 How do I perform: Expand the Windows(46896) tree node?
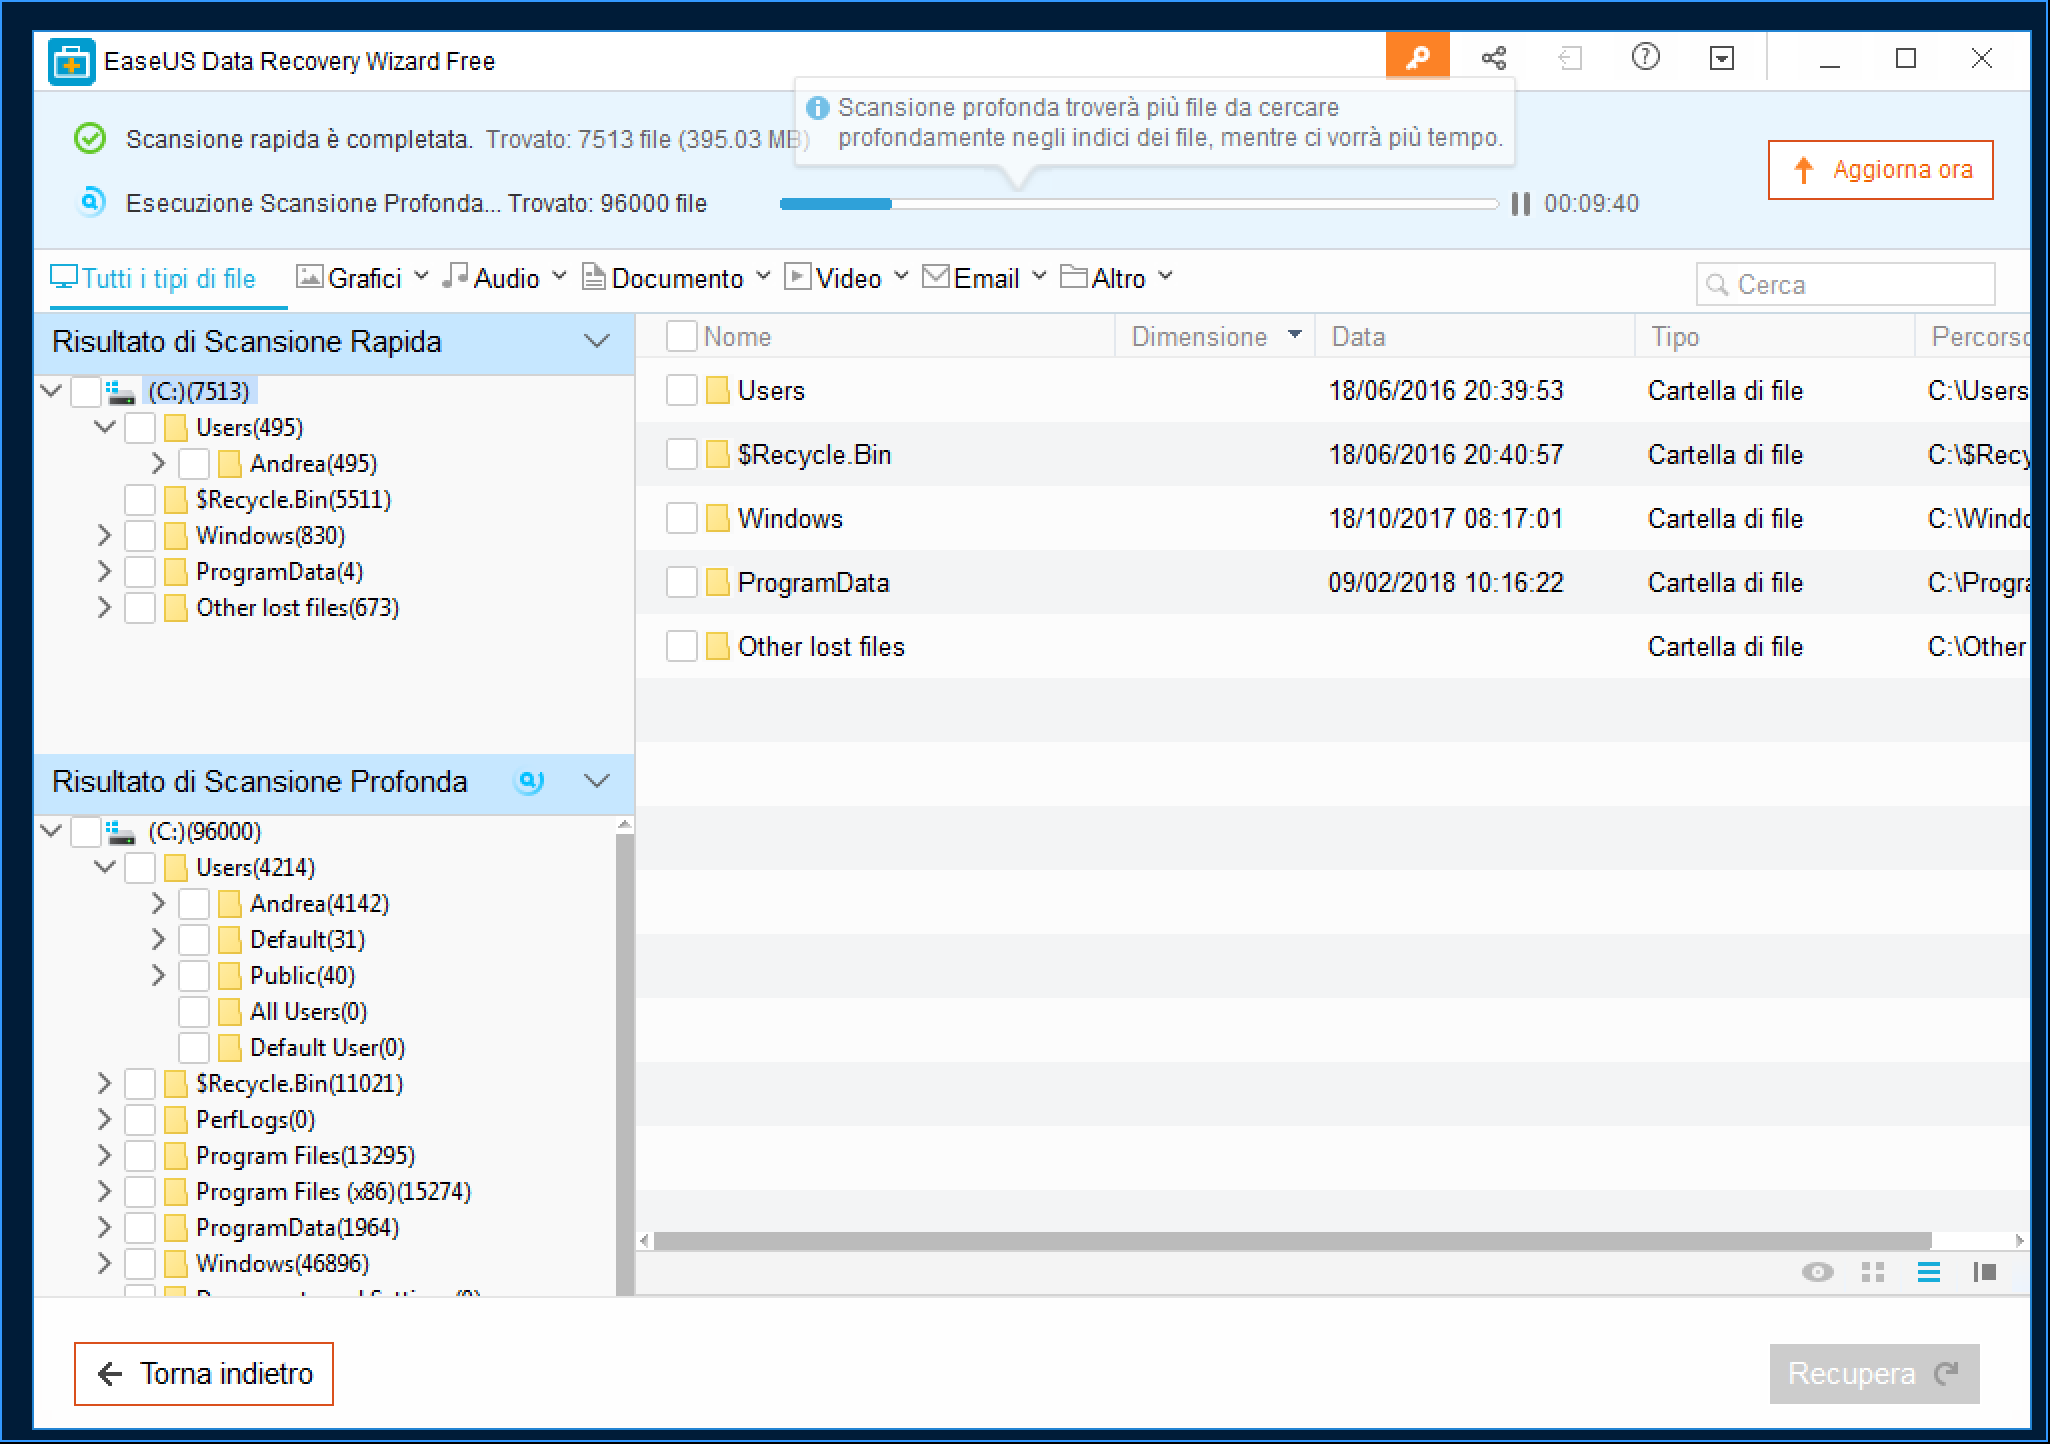pyautogui.click(x=104, y=1263)
